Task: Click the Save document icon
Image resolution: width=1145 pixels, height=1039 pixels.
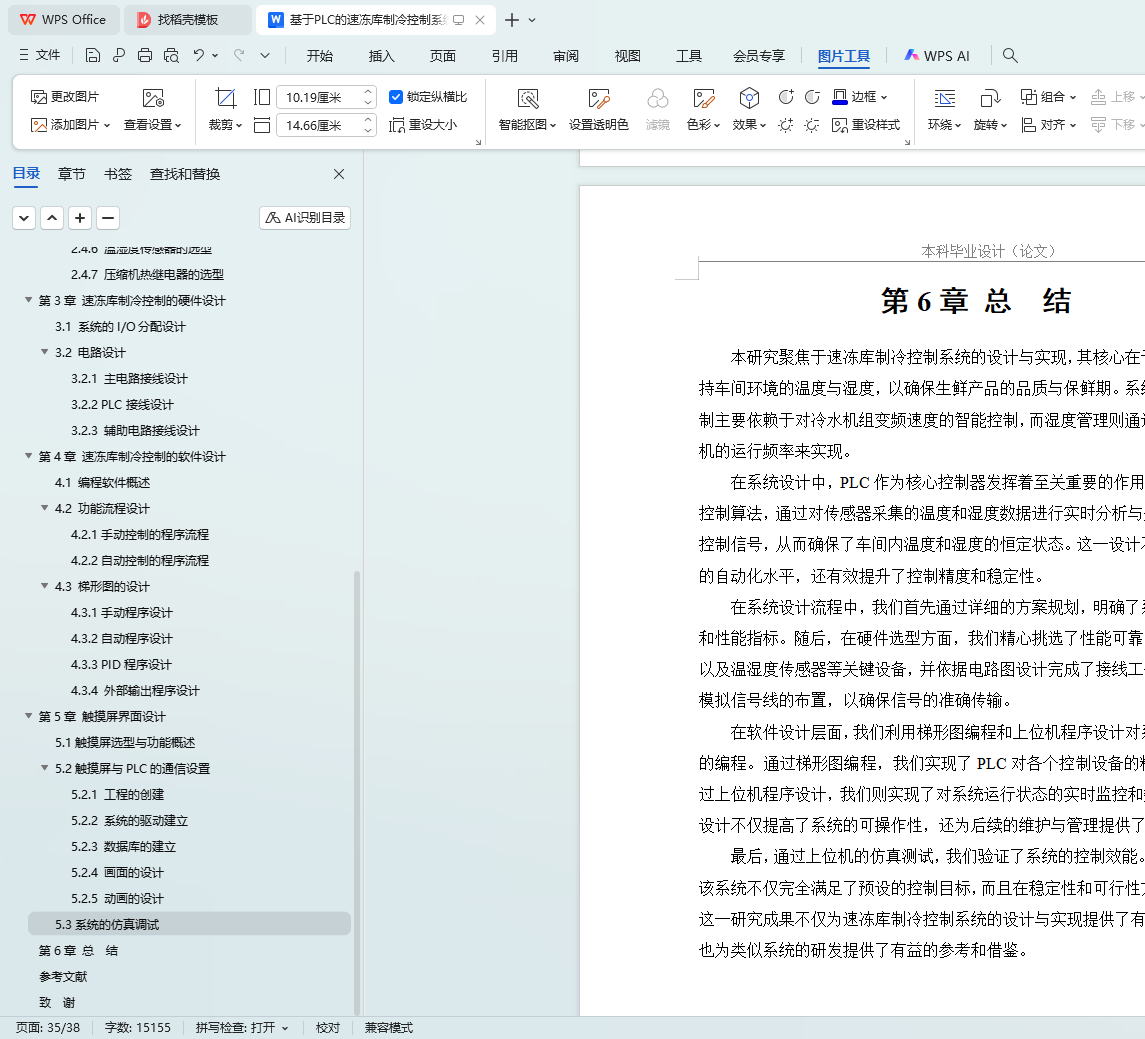Action: tap(93, 55)
